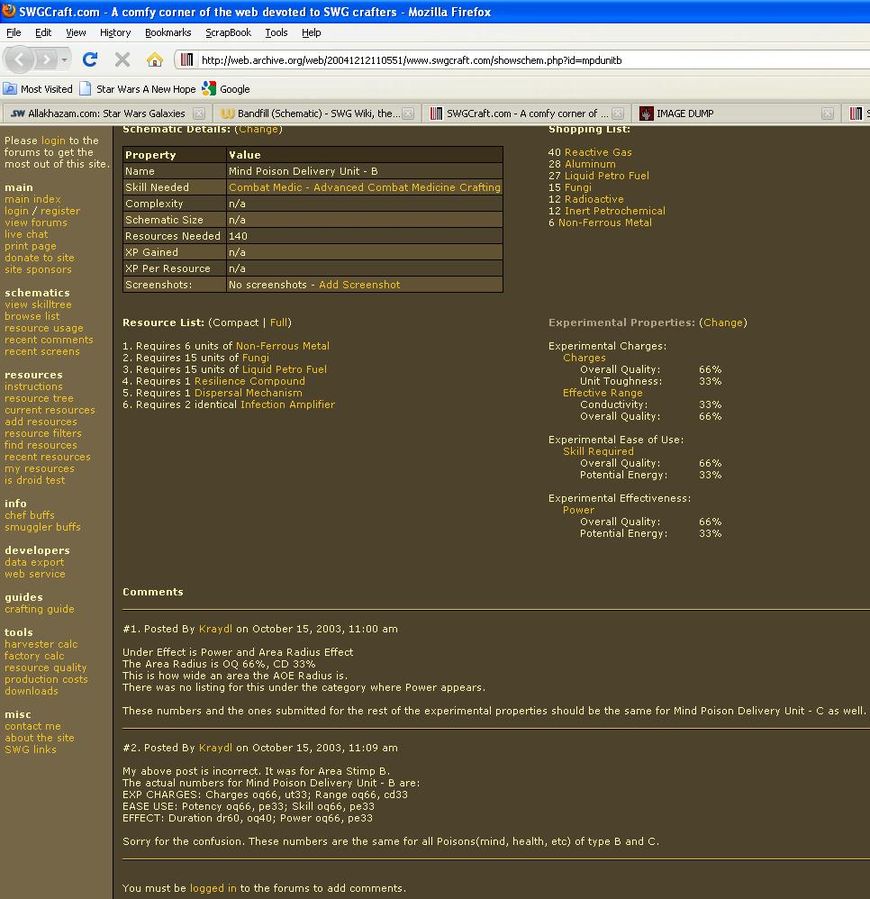Open the harvester calc tool link

point(41,644)
